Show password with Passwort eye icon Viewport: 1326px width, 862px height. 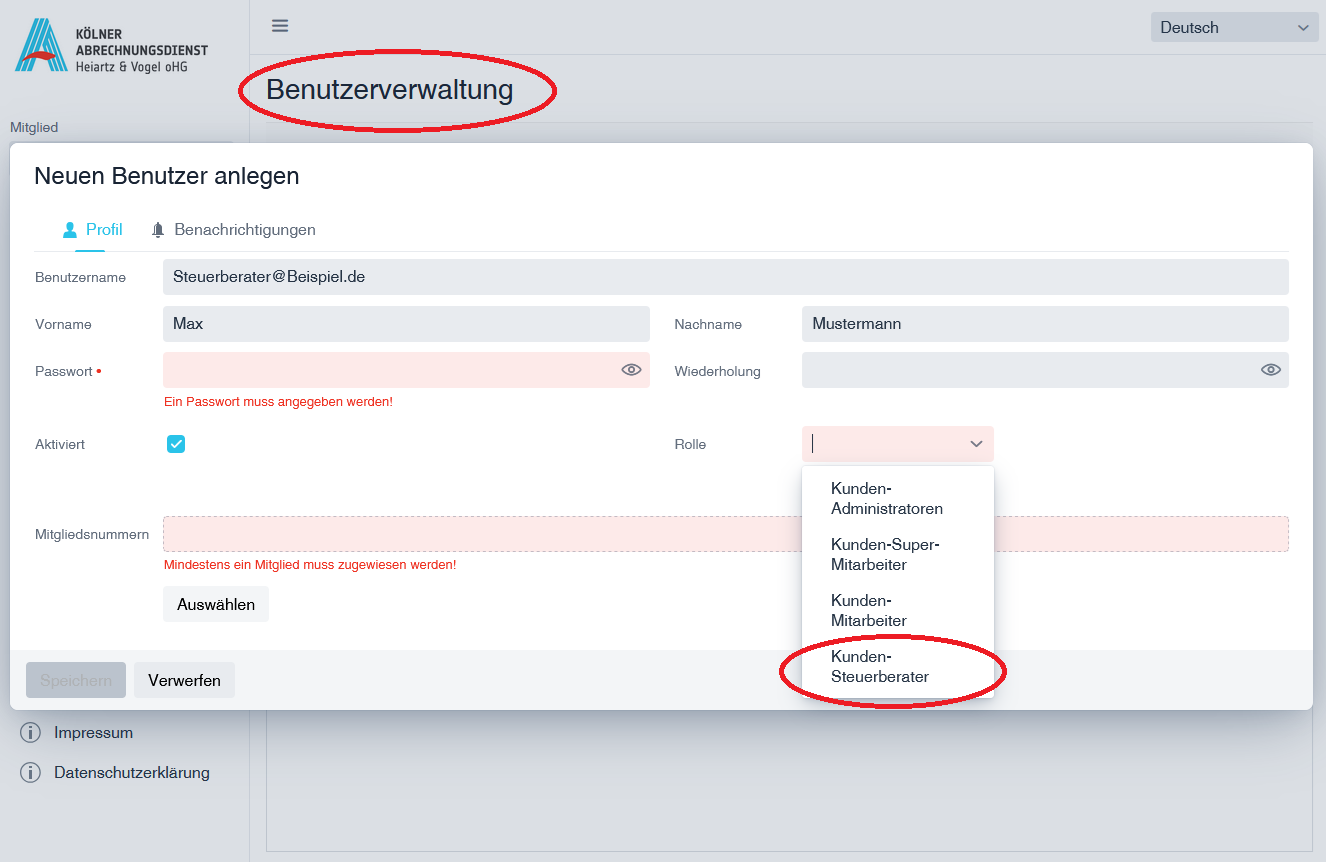point(631,370)
